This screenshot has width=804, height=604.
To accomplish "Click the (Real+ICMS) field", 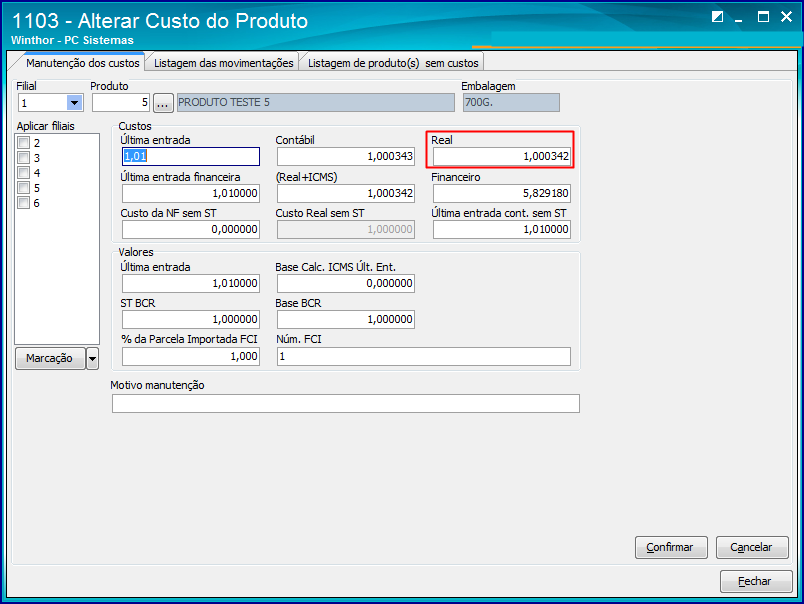I will point(346,193).
